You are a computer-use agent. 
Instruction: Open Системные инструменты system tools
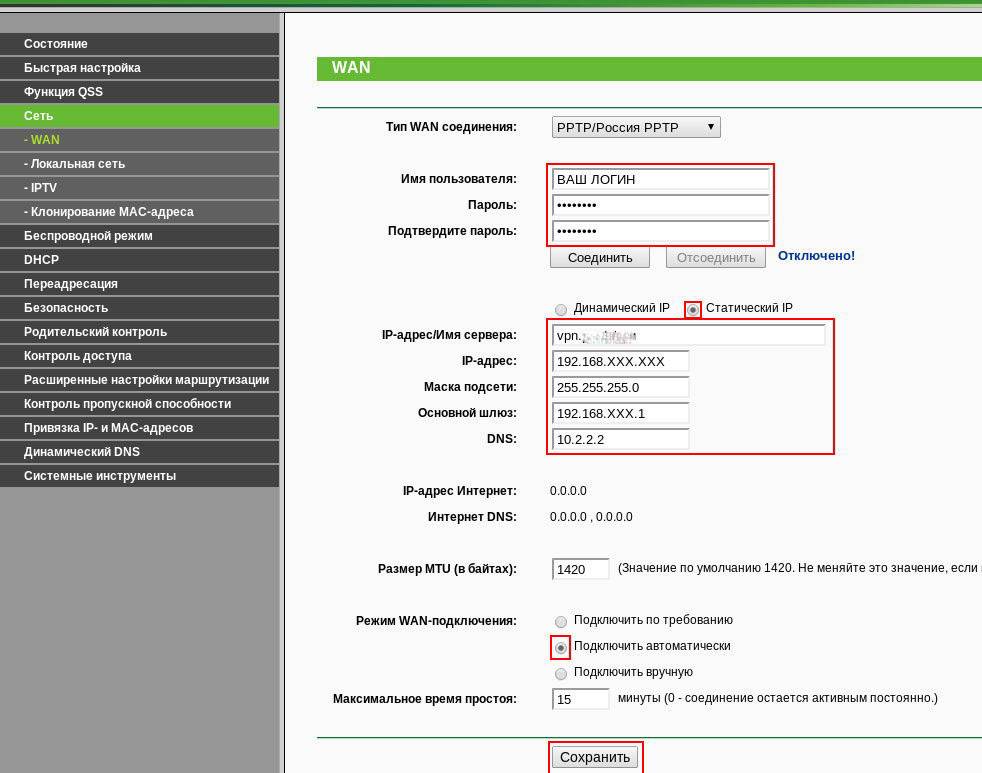[x=139, y=476]
